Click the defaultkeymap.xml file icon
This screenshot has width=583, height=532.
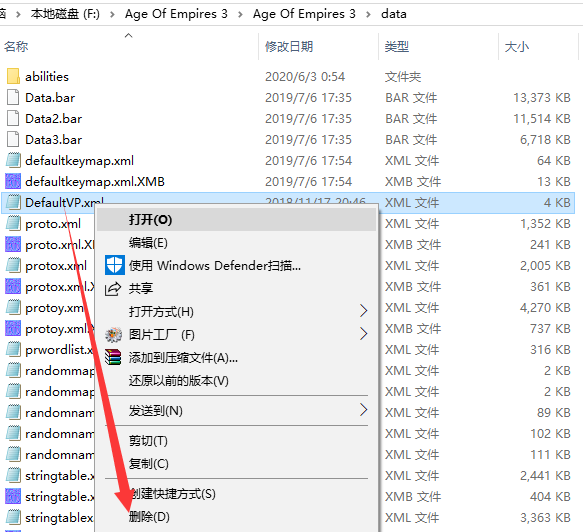pos(13,161)
